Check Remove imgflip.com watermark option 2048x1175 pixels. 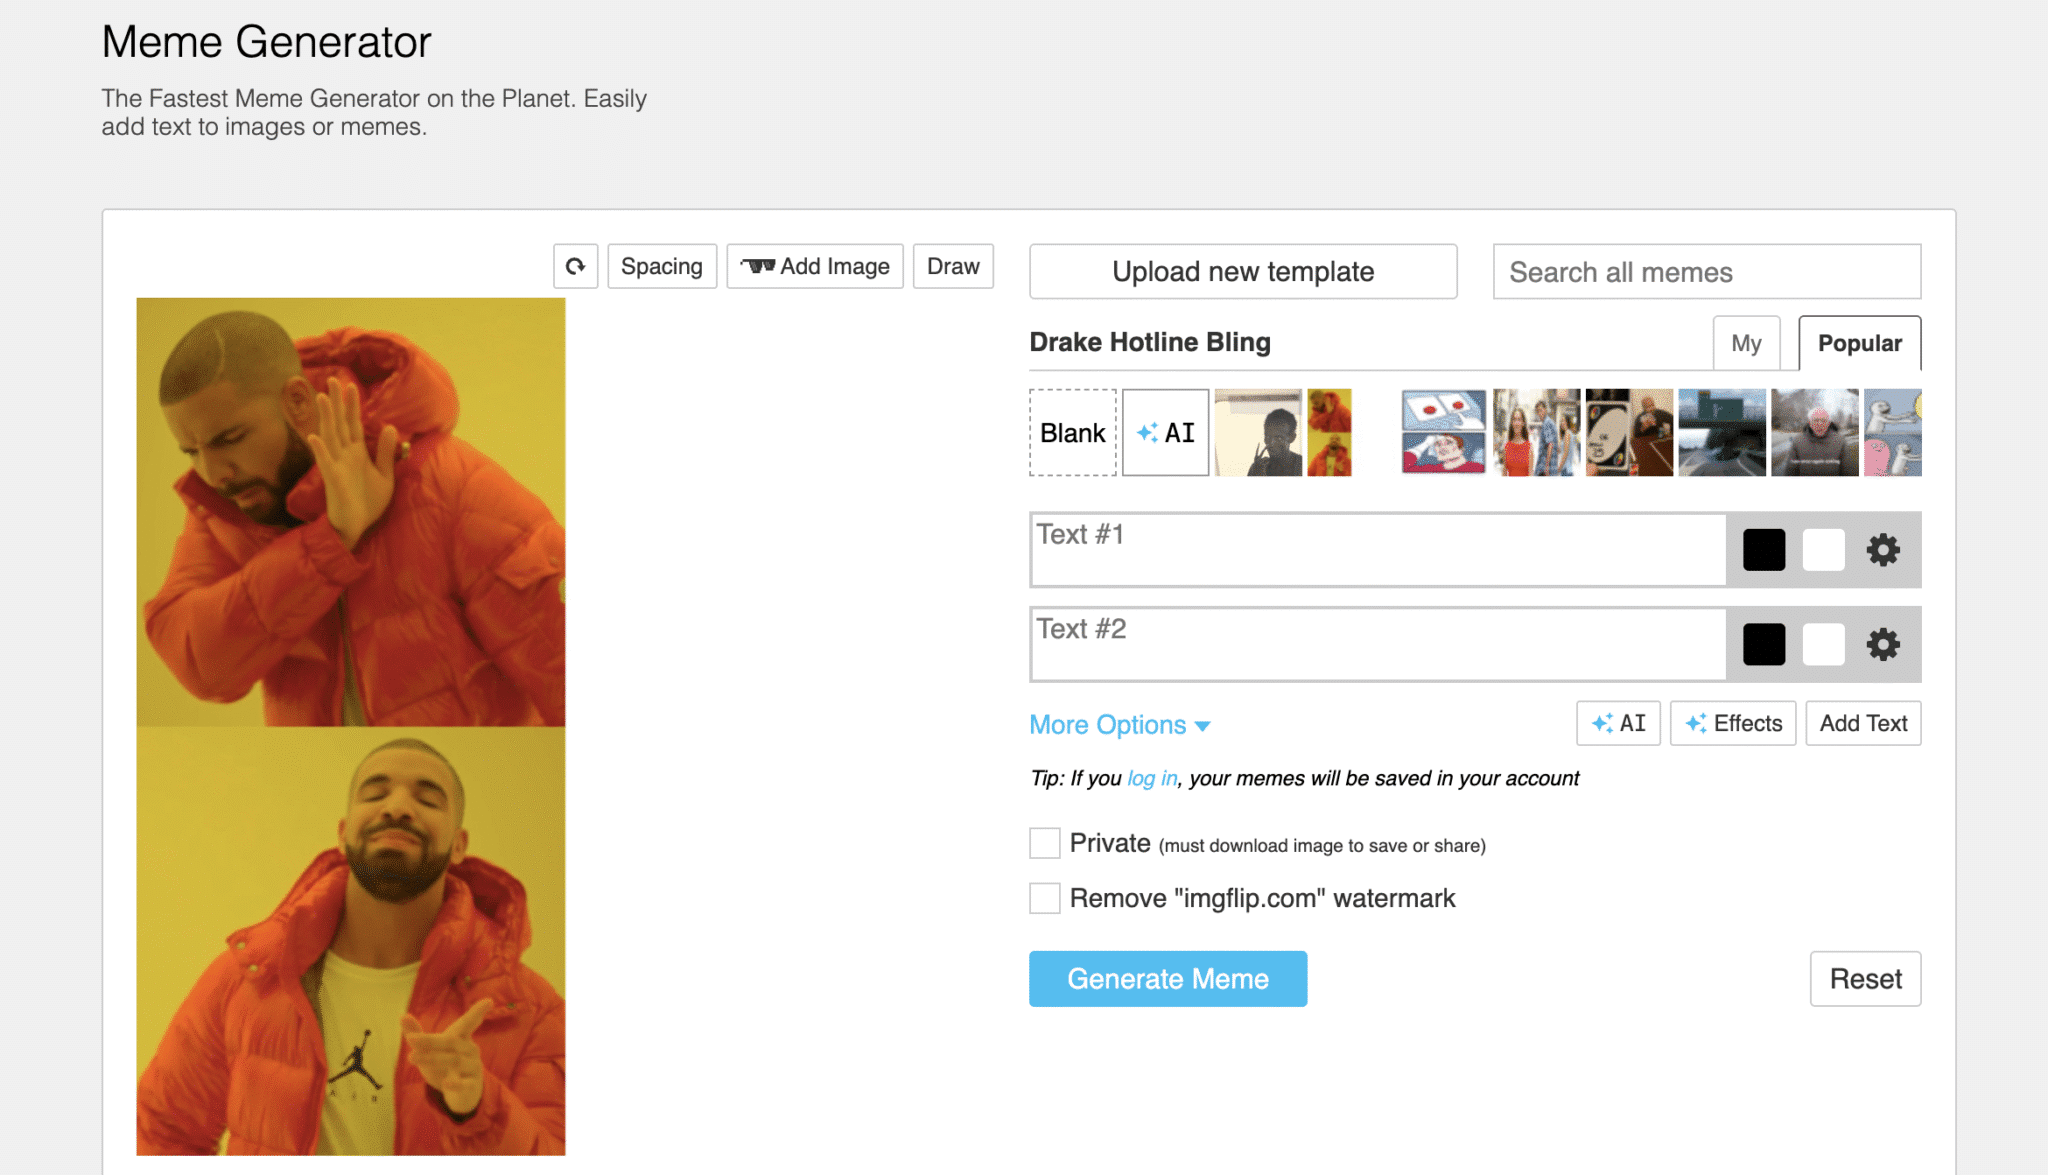1044,898
